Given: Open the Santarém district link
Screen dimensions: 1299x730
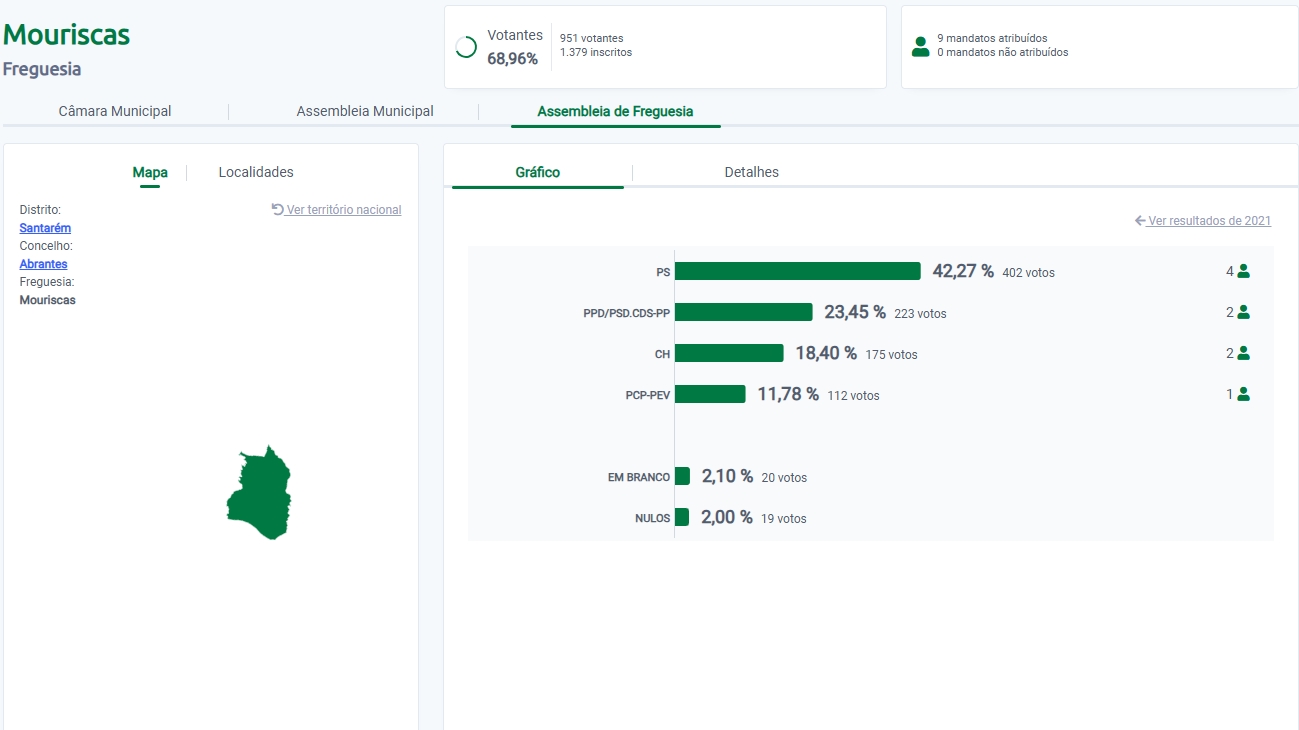Looking at the screenshot, I should tap(45, 228).
